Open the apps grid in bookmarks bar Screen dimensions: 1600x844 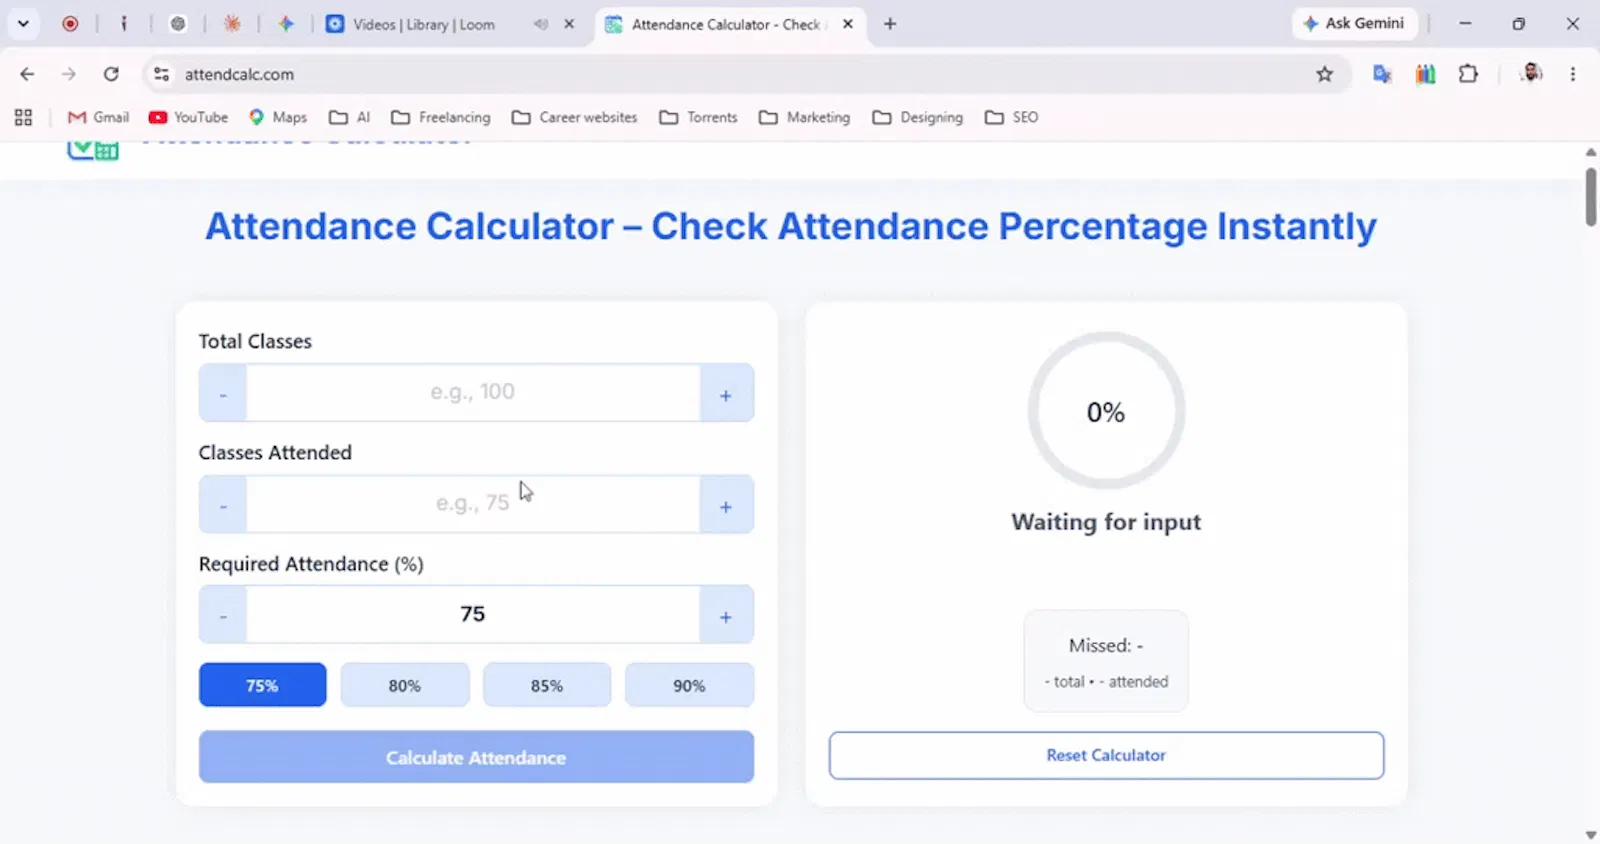[x=24, y=117]
